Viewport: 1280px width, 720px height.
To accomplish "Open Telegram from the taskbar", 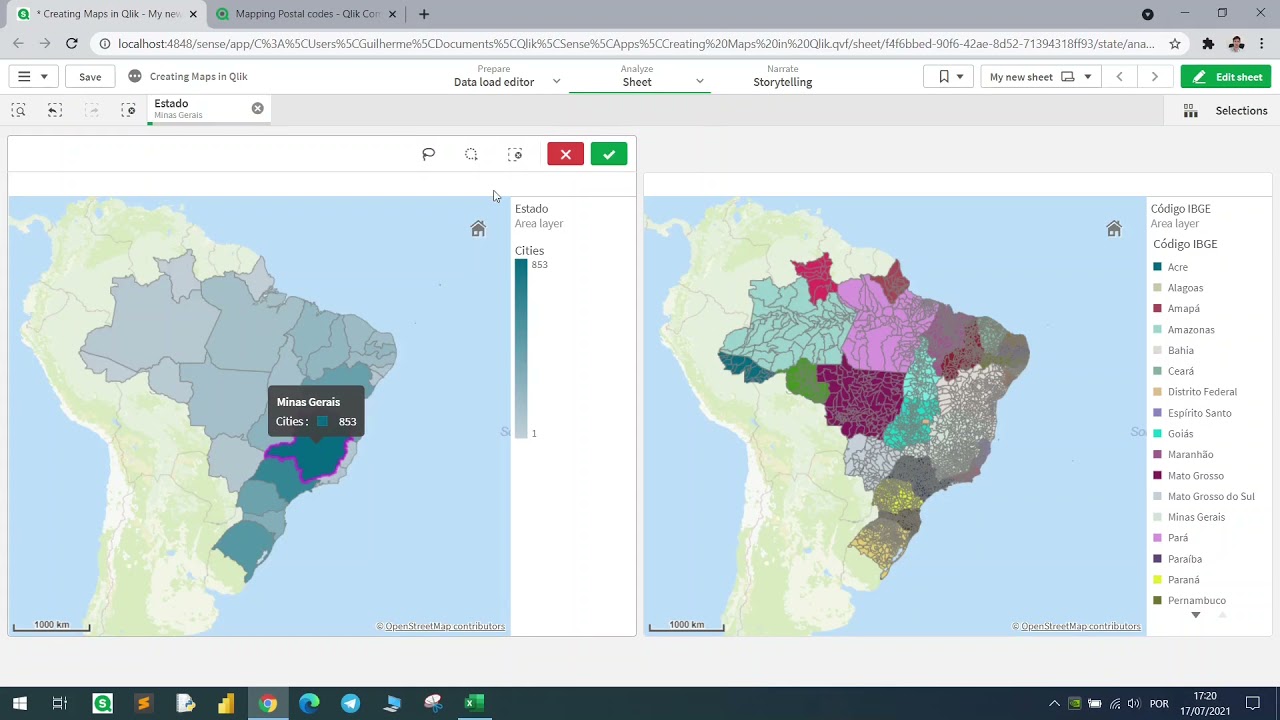I will pos(351,703).
